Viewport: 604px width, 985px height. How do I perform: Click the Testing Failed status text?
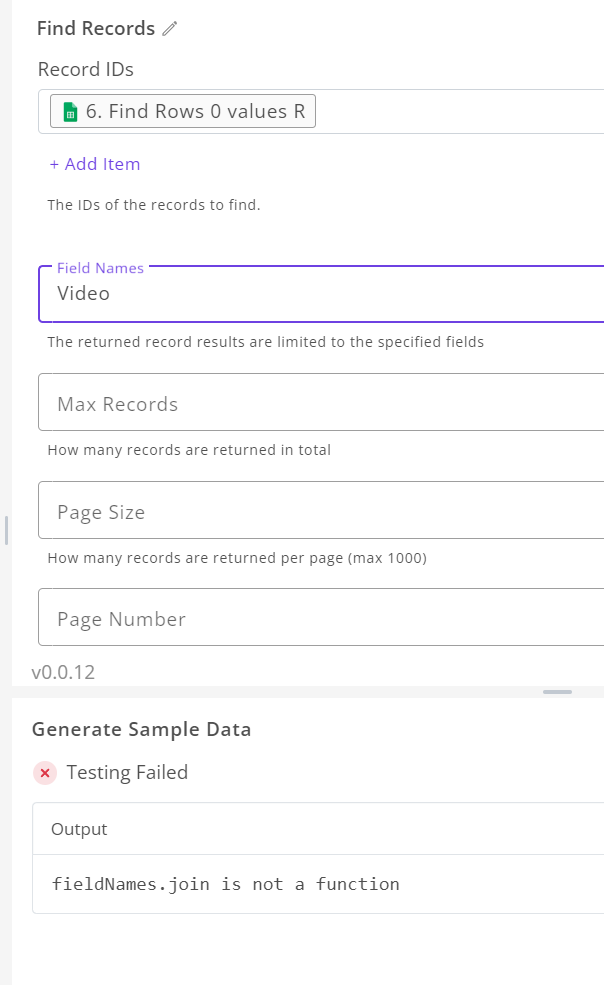tap(128, 772)
